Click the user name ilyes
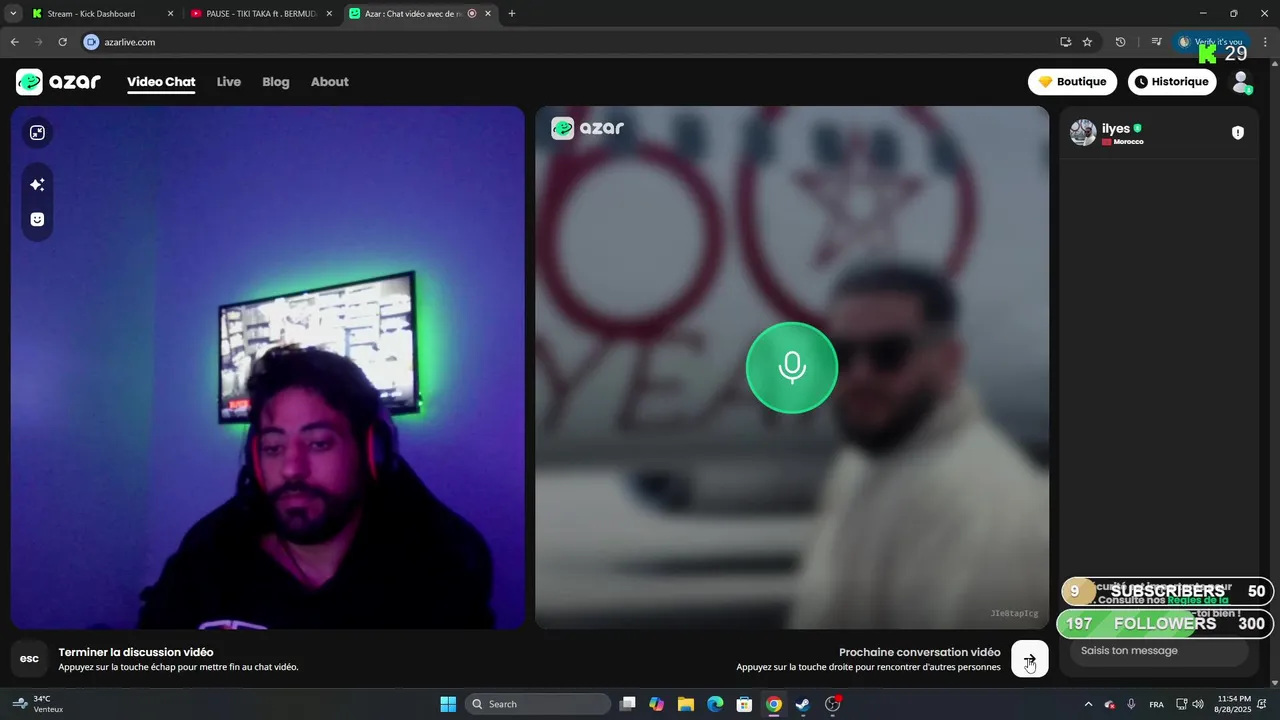 pyautogui.click(x=1115, y=128)
